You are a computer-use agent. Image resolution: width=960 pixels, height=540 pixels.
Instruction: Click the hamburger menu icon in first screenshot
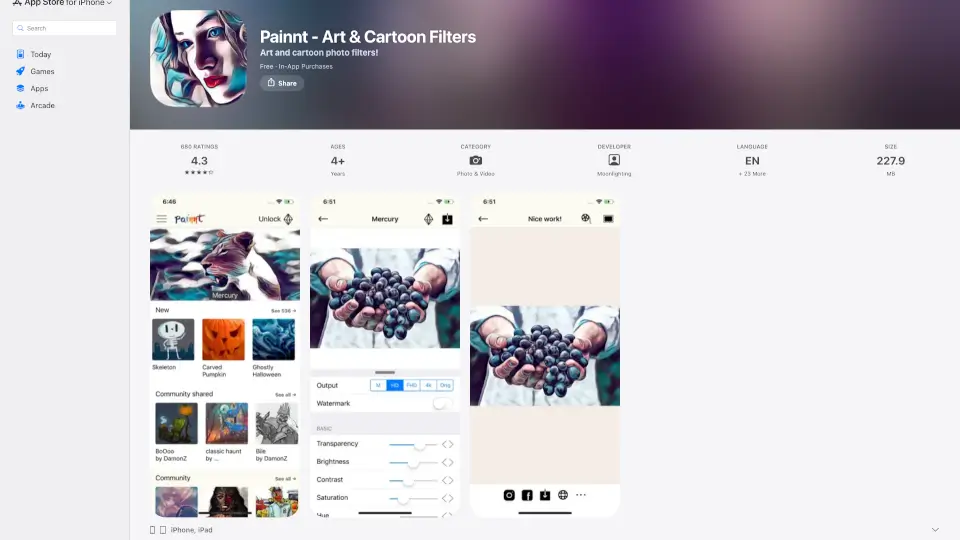click(x=162, y=219)
